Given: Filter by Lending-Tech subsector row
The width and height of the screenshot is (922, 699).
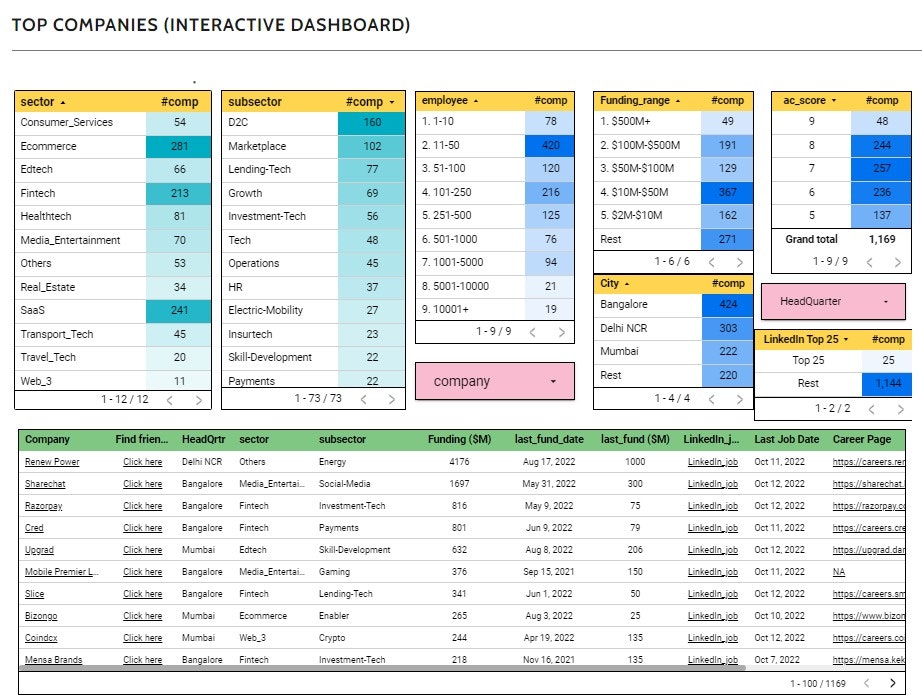Looking at the screenshot, I should 313,169.
